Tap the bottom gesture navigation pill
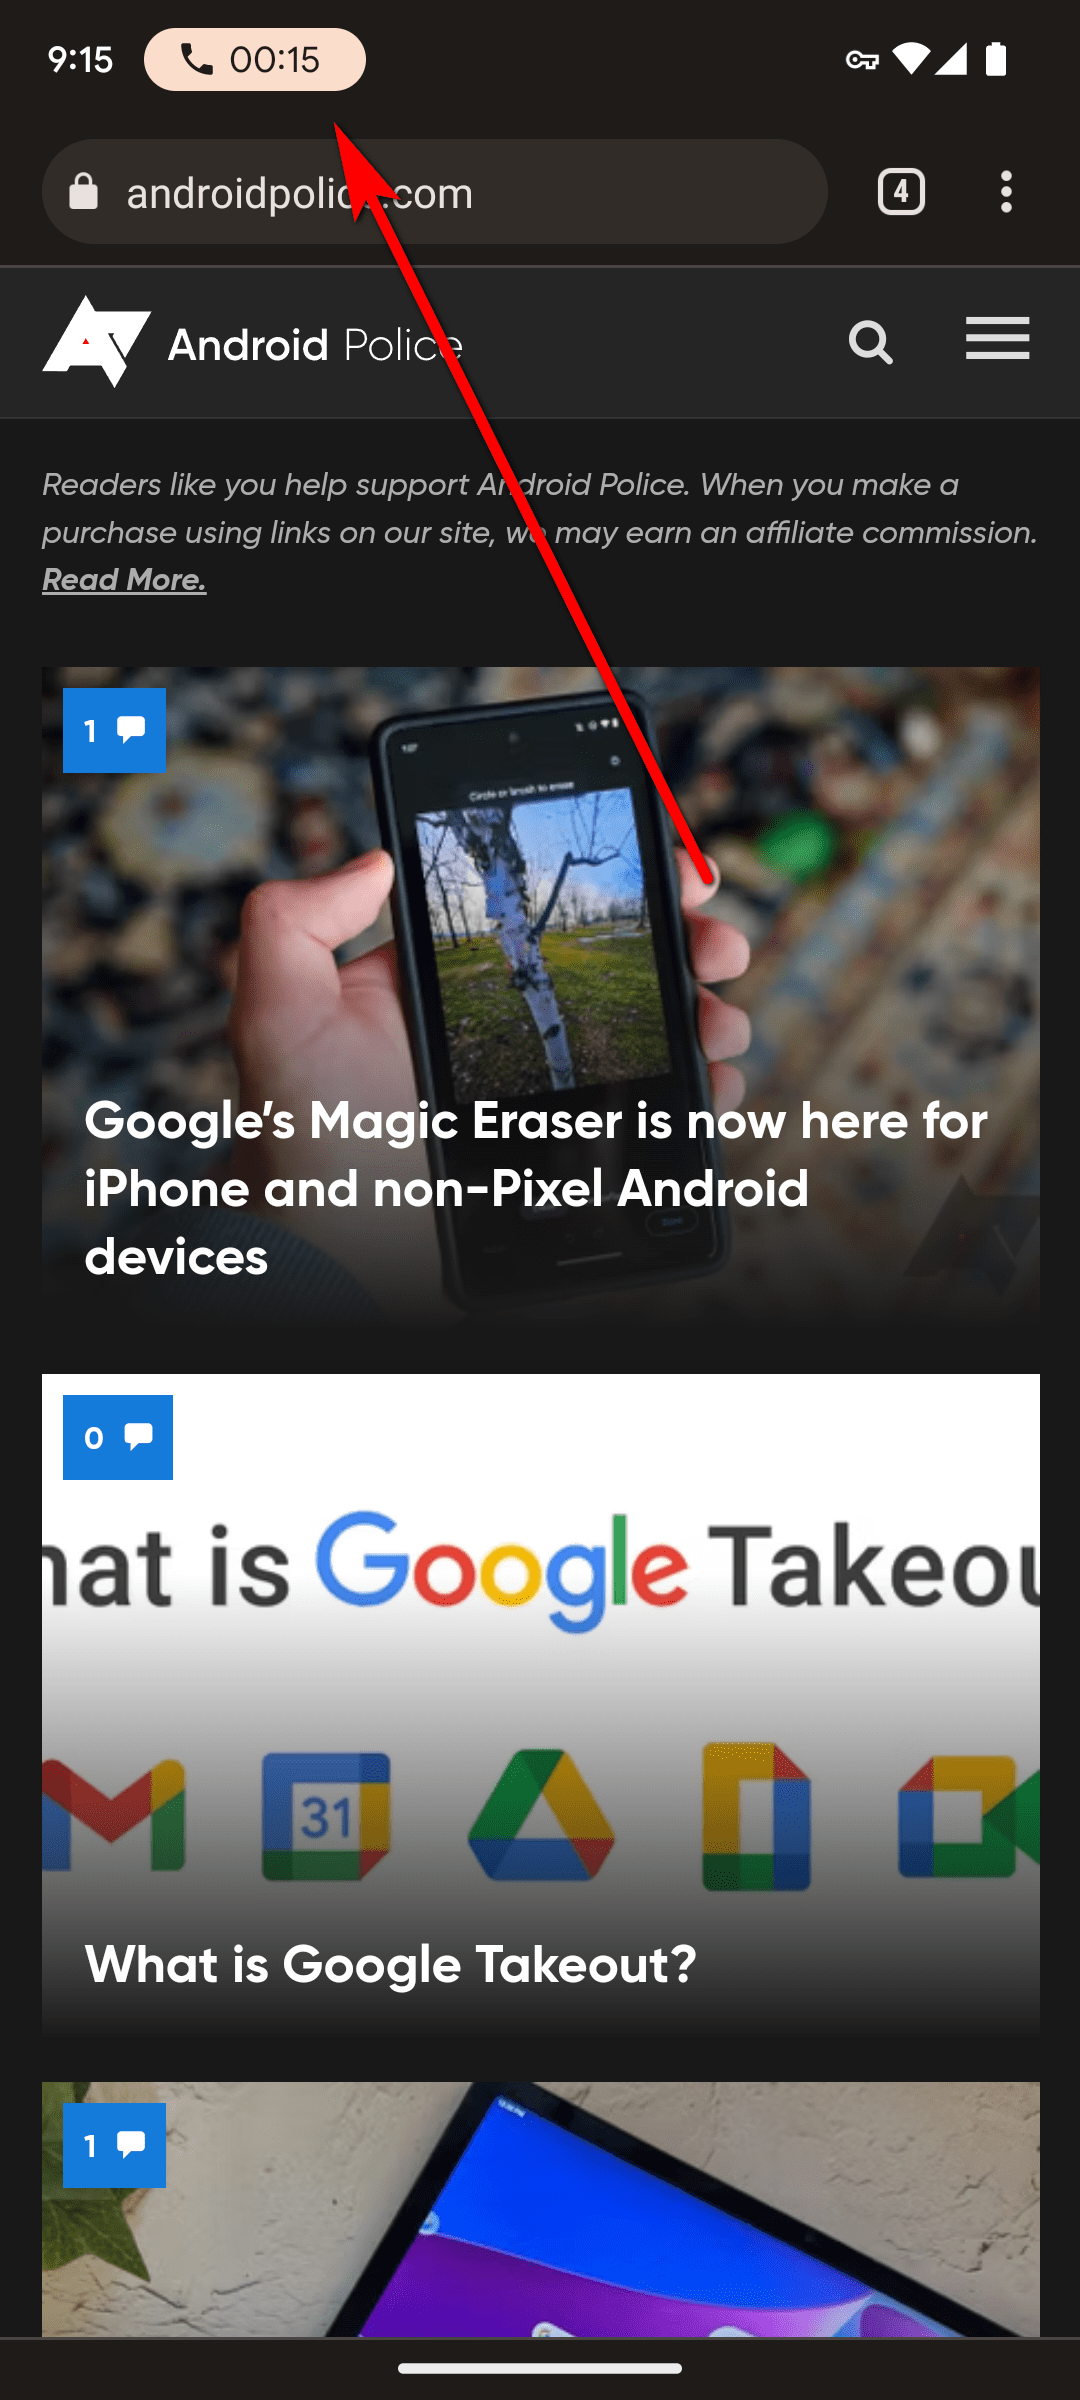This screenshot has height=2400, width=1080. (x=540, y=2368)
